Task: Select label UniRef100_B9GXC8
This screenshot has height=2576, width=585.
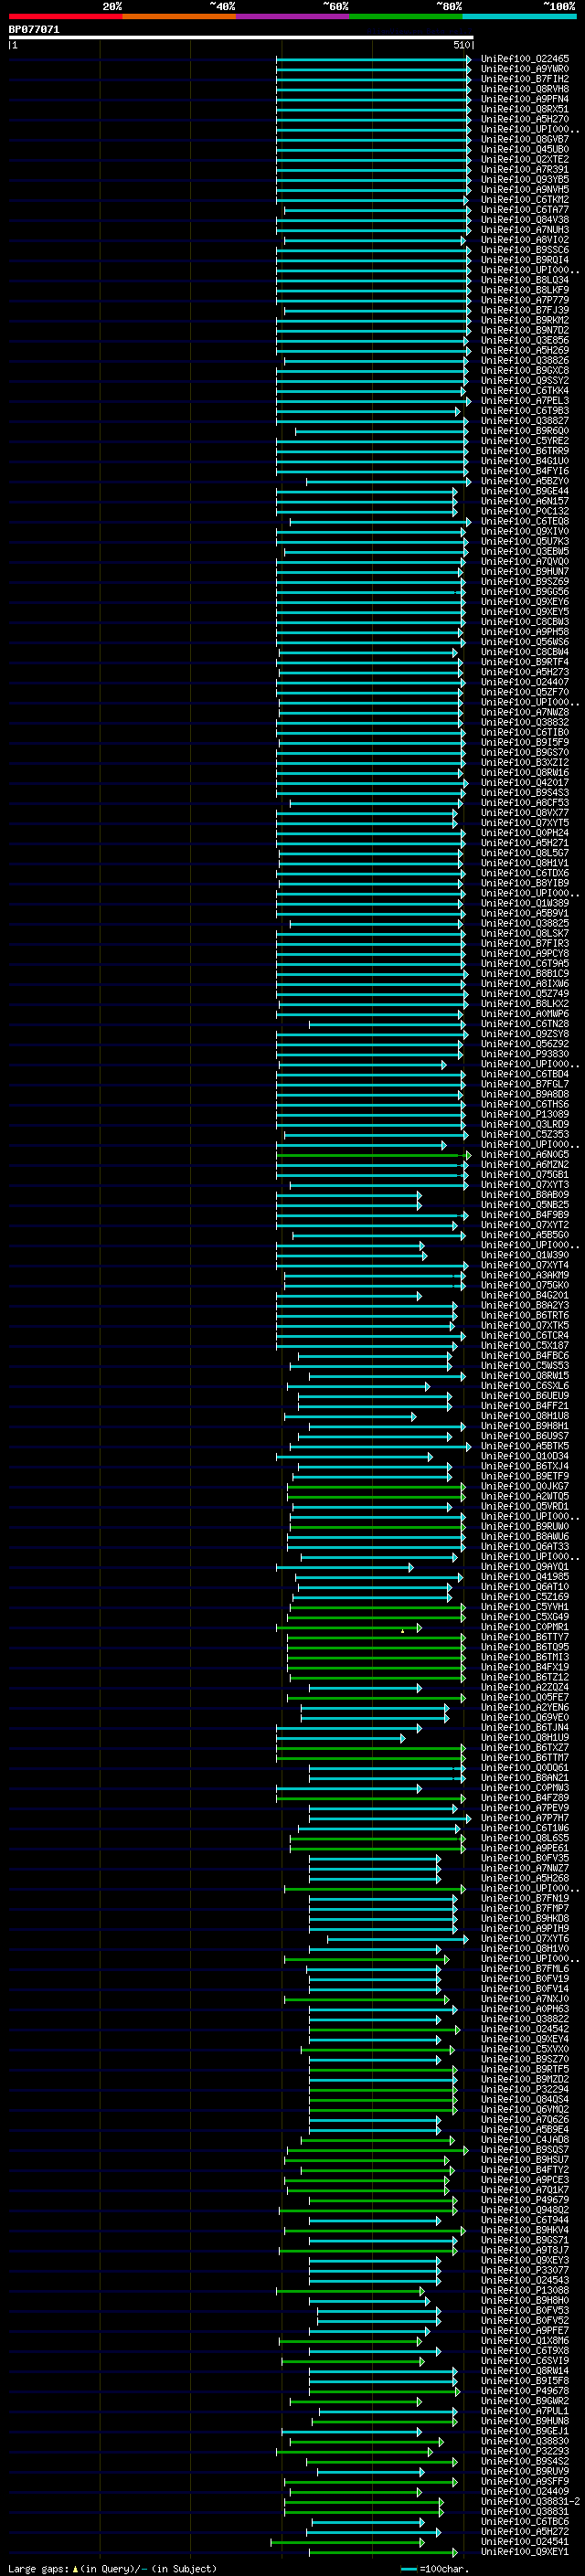Action: [x=525, y=370]
